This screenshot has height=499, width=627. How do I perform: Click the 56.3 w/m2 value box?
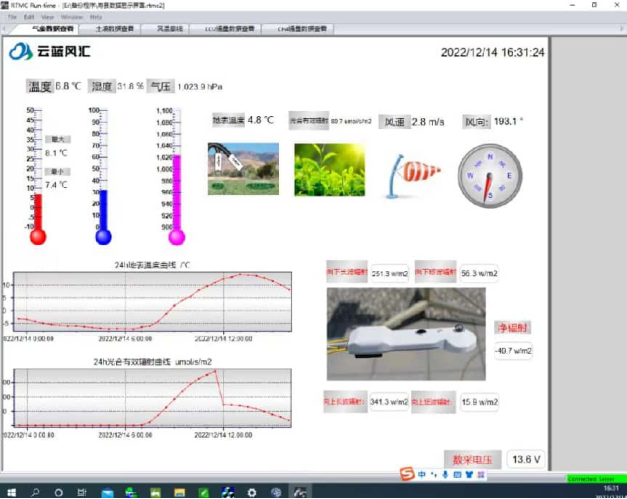tap(479, 273)
